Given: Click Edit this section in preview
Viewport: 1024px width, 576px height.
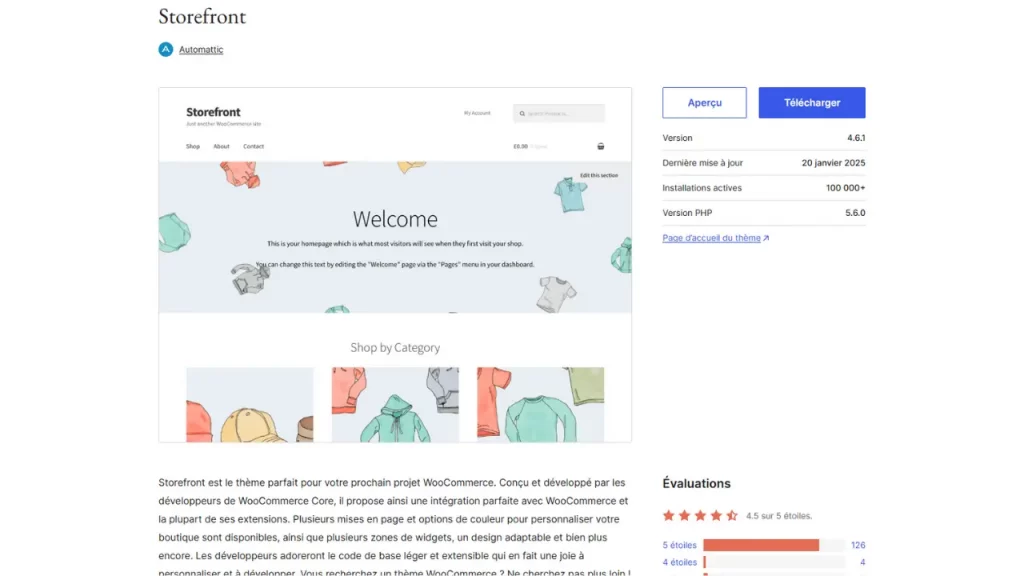Looking at the screenshot, I should pyautogui.click(x=598, y=175).
